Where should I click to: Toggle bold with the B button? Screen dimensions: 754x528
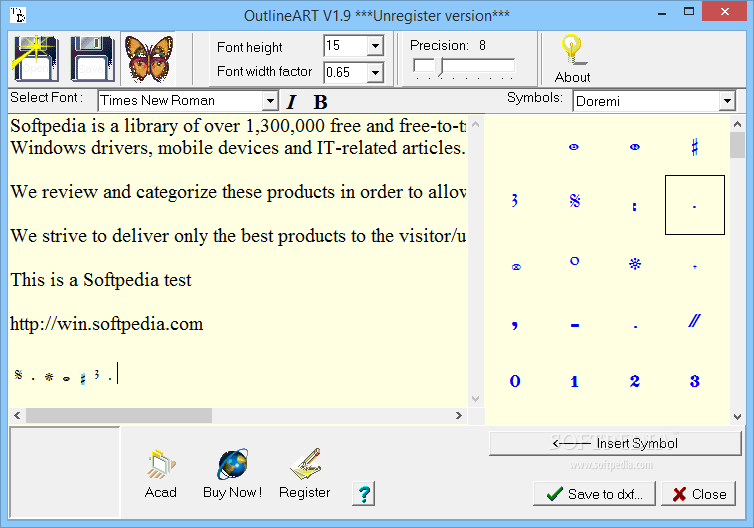pyautogui.click(x=320, y=102)
